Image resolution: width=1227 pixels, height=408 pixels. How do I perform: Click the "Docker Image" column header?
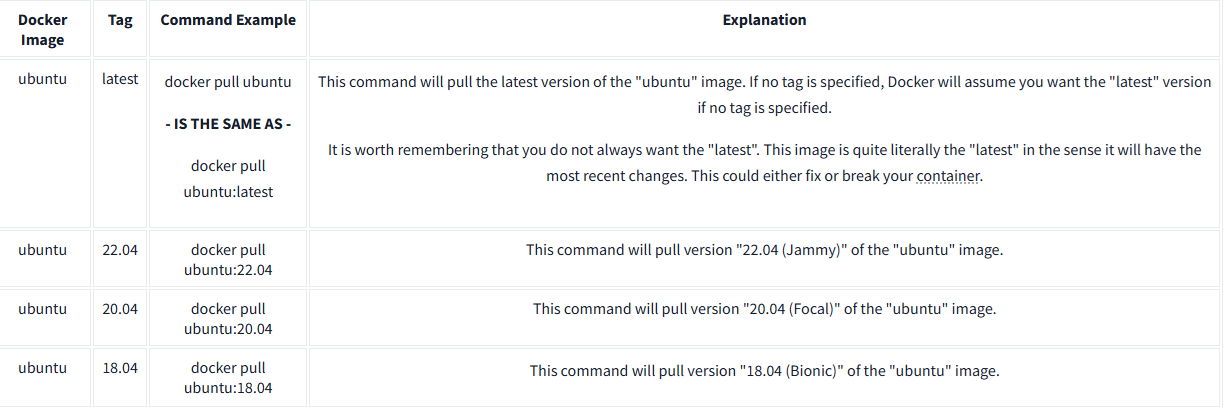pos(43,30)
